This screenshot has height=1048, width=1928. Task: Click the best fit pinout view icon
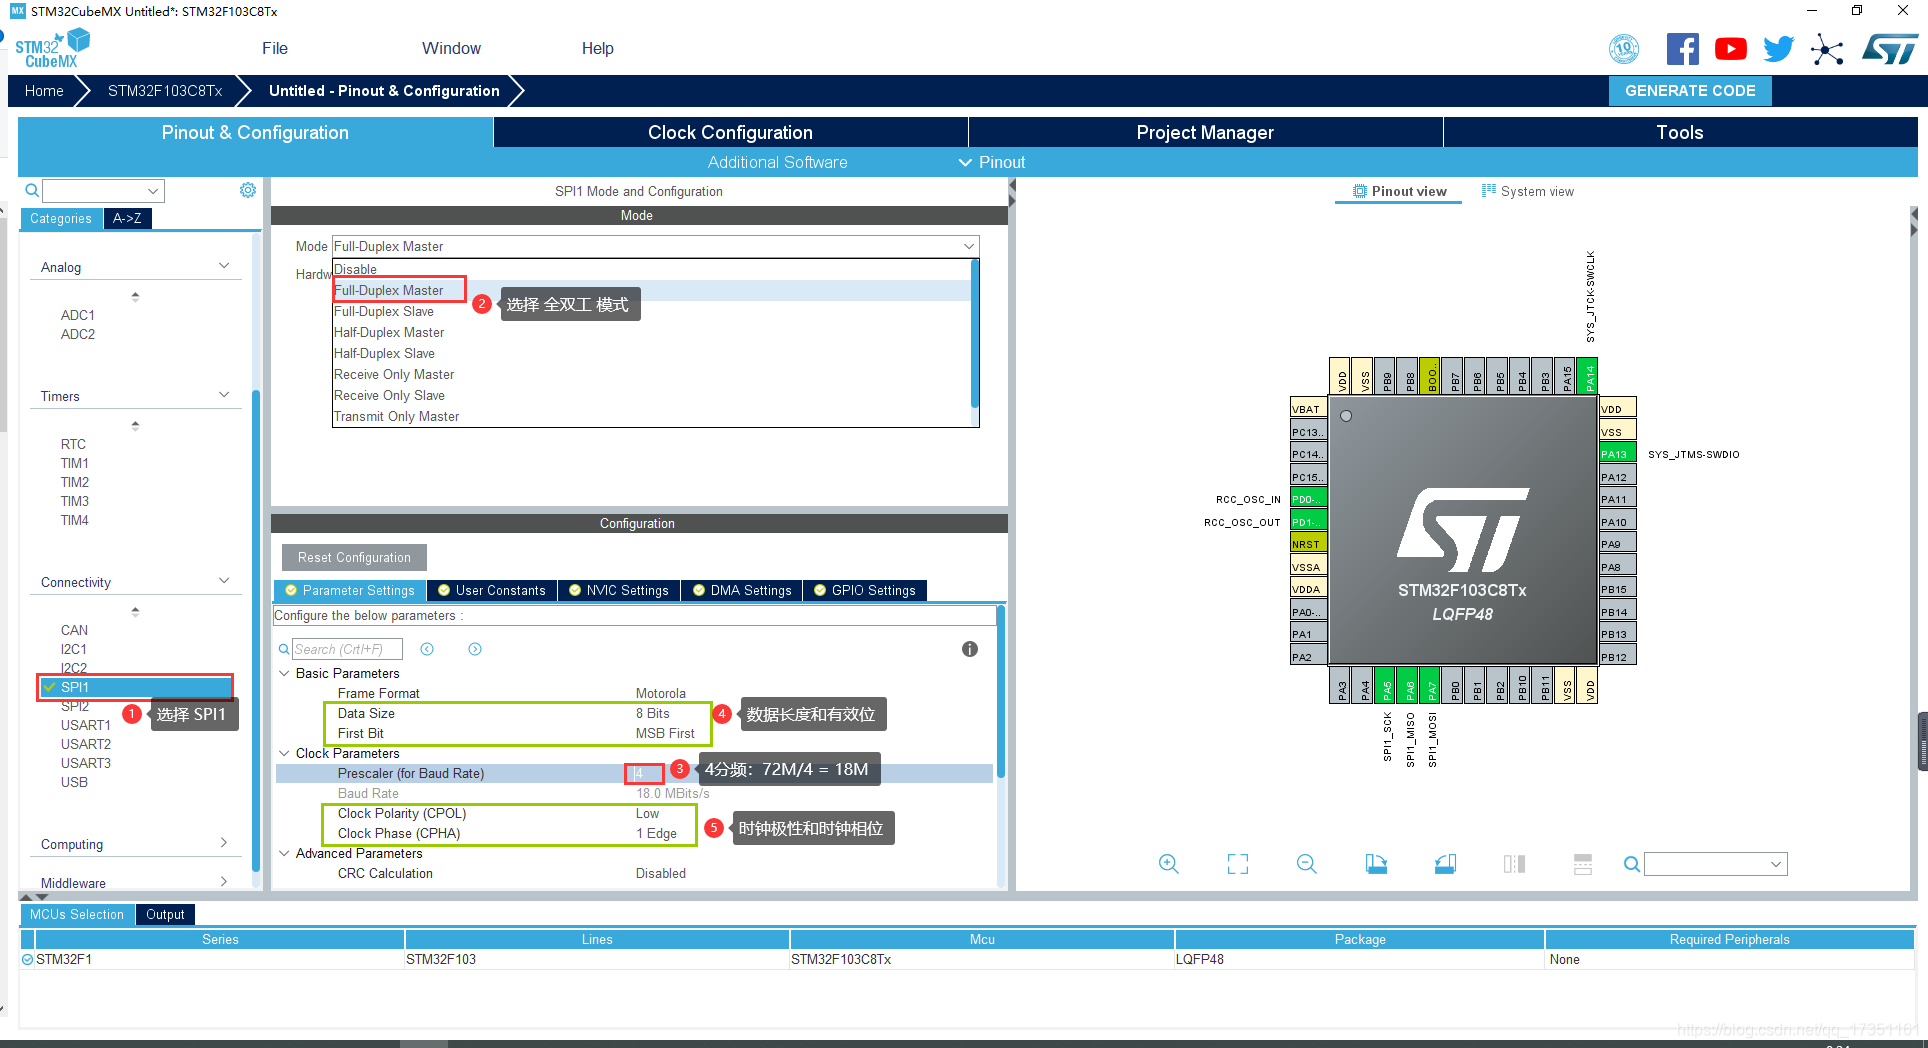point(1237,863)
